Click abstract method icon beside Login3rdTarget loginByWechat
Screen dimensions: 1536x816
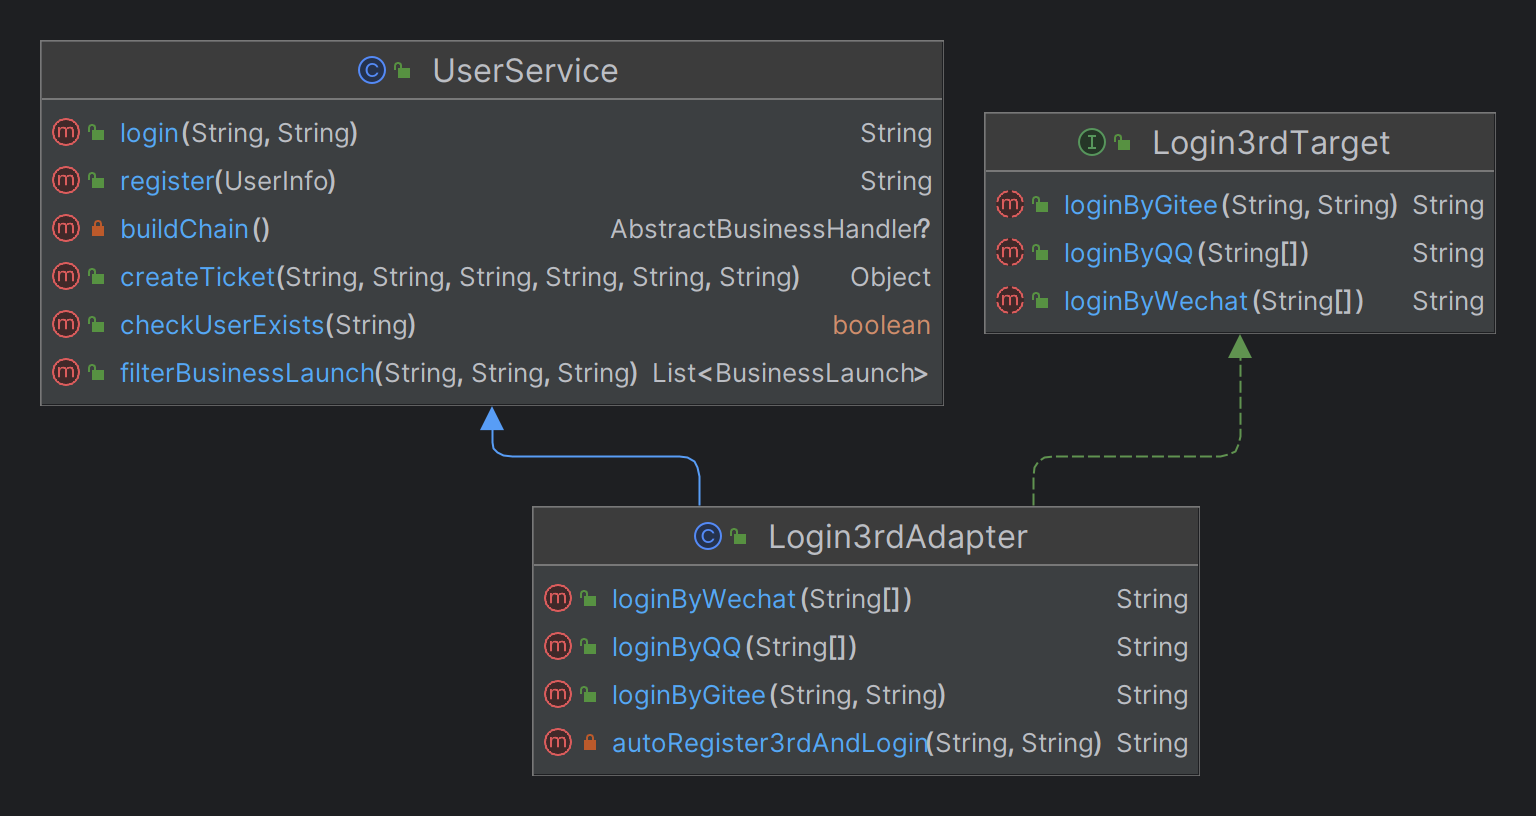click(1010, 300)
